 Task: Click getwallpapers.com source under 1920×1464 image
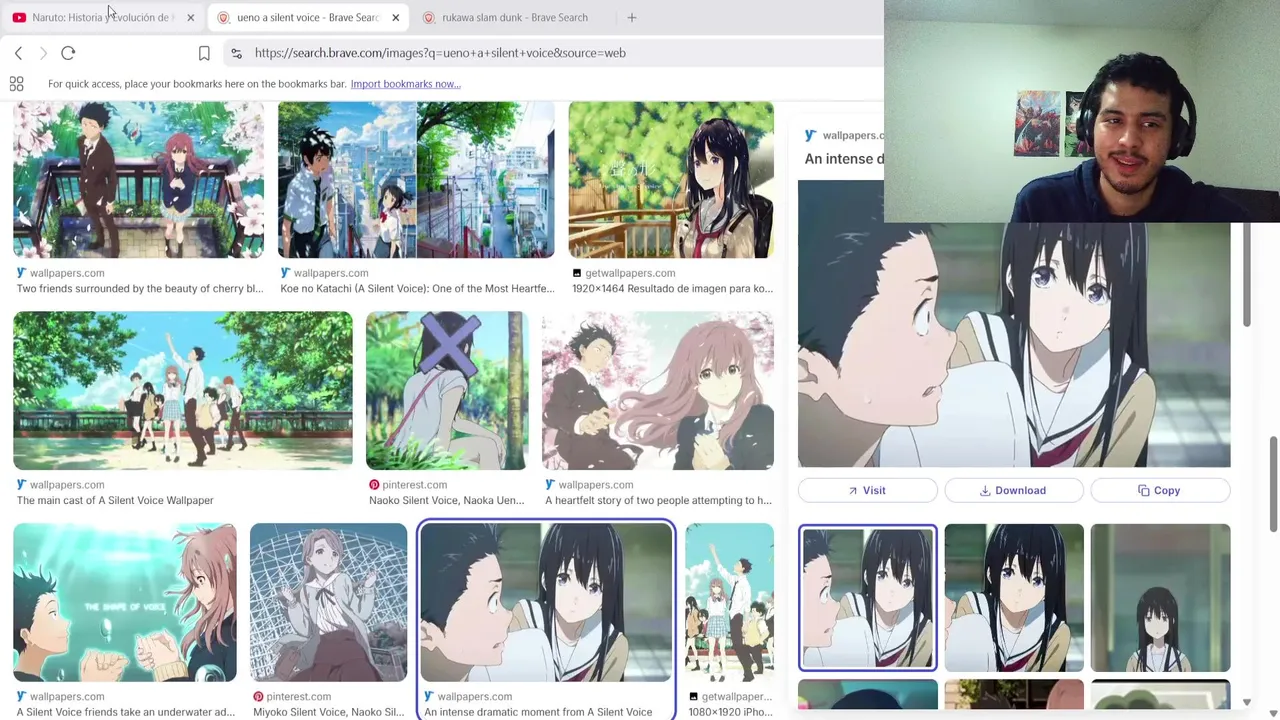click(630, 273)
